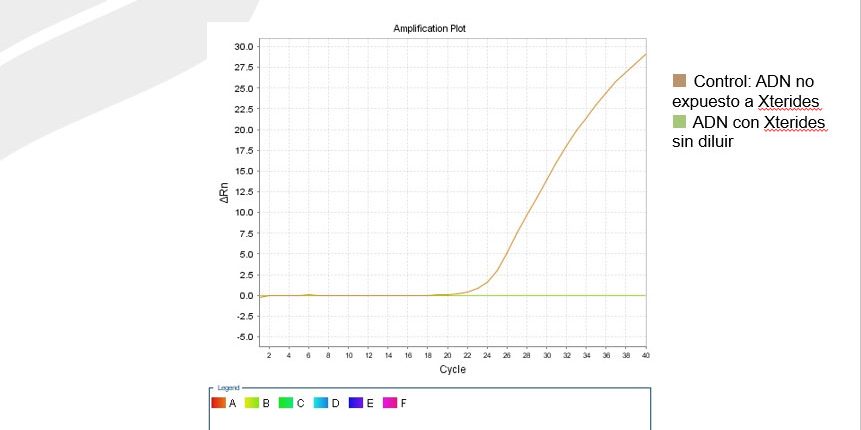The height and width of the screenshot is (430, 861).
Task: Click the Amplification Plot title
Action: point(429,29)
